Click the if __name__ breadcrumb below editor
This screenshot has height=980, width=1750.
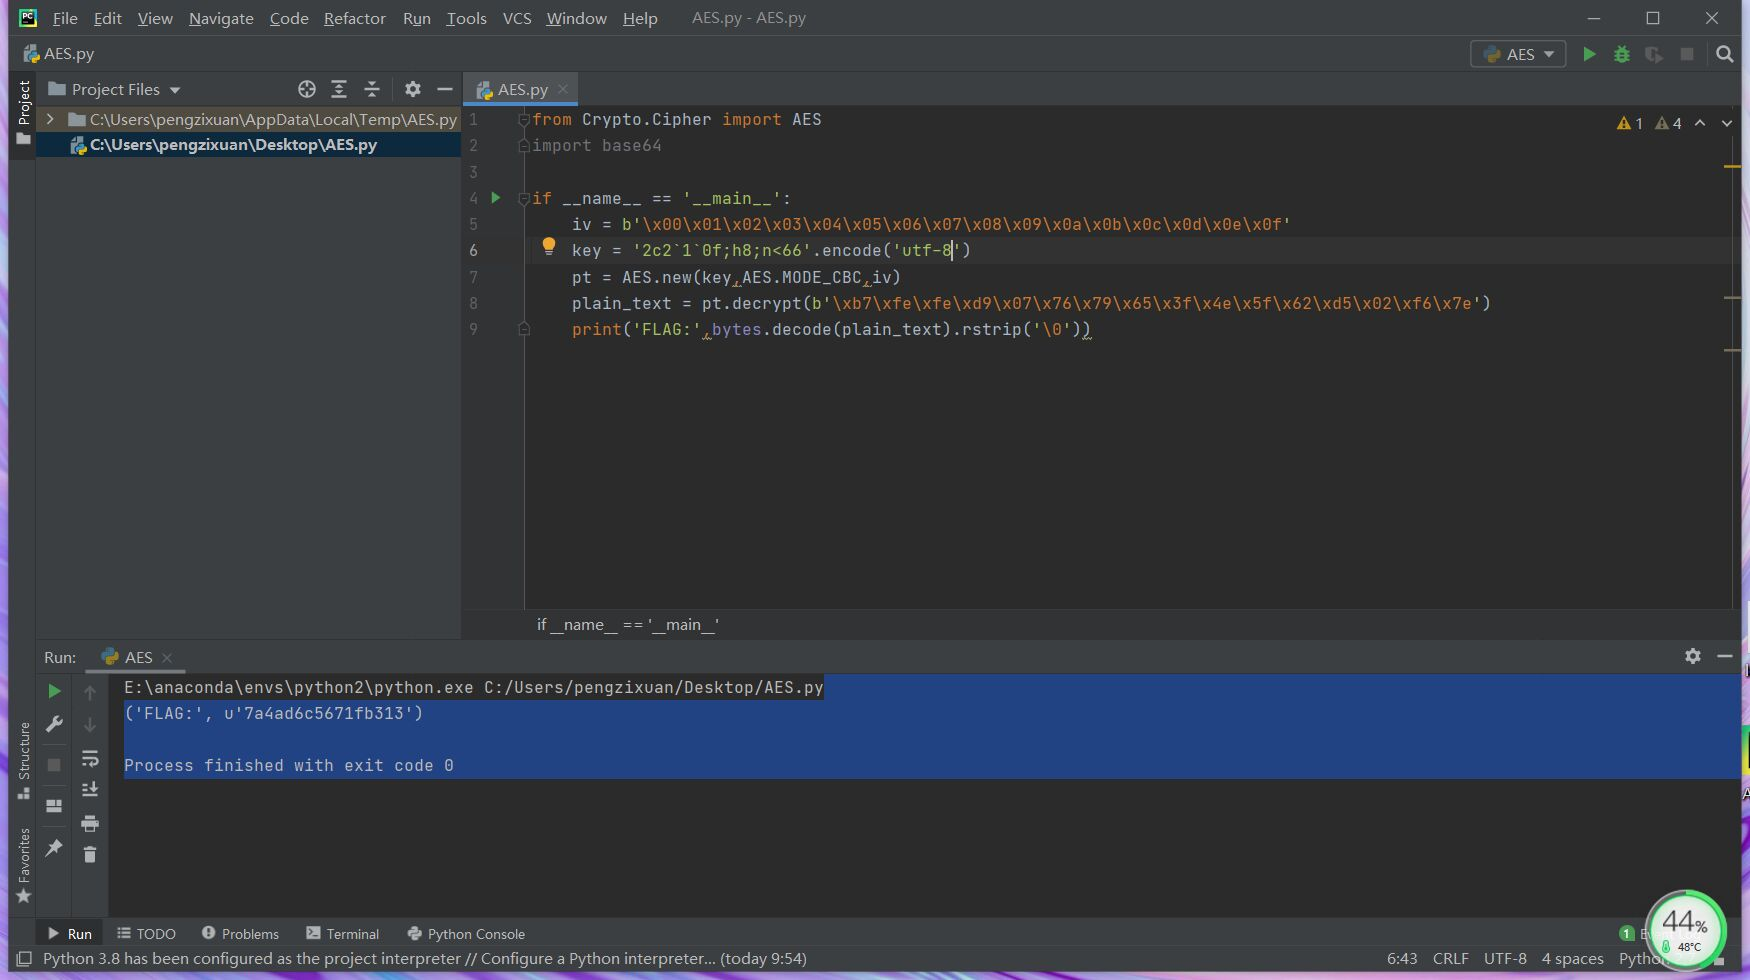tap(628, 624)
